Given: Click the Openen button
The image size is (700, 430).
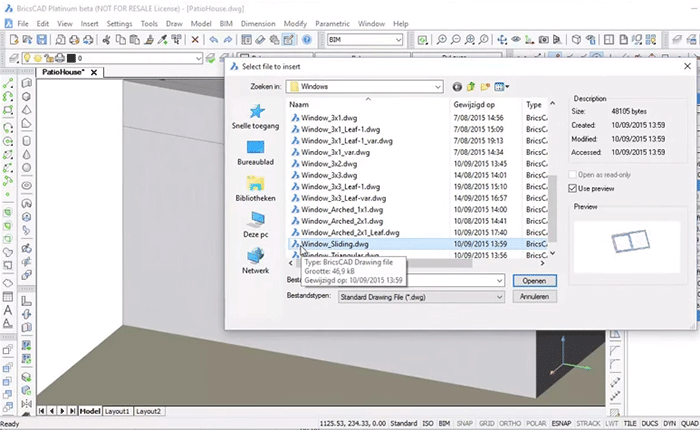Looking at the screenshot, I should pyautogui.click(x=534, y=281).
